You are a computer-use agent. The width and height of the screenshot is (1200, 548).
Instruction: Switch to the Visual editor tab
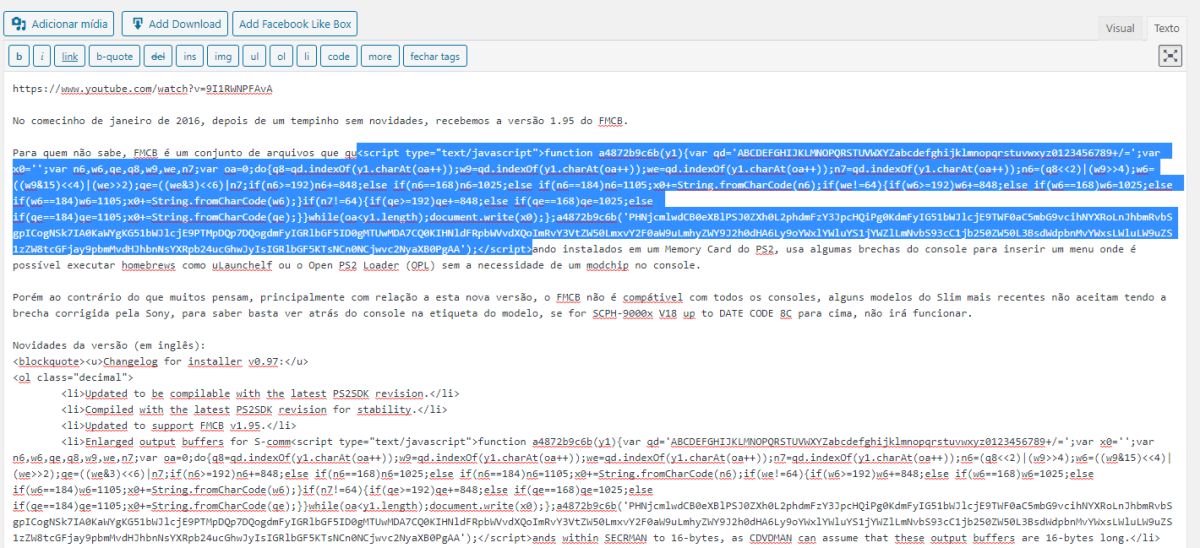pyautogui.click(x=1120, y=28)
